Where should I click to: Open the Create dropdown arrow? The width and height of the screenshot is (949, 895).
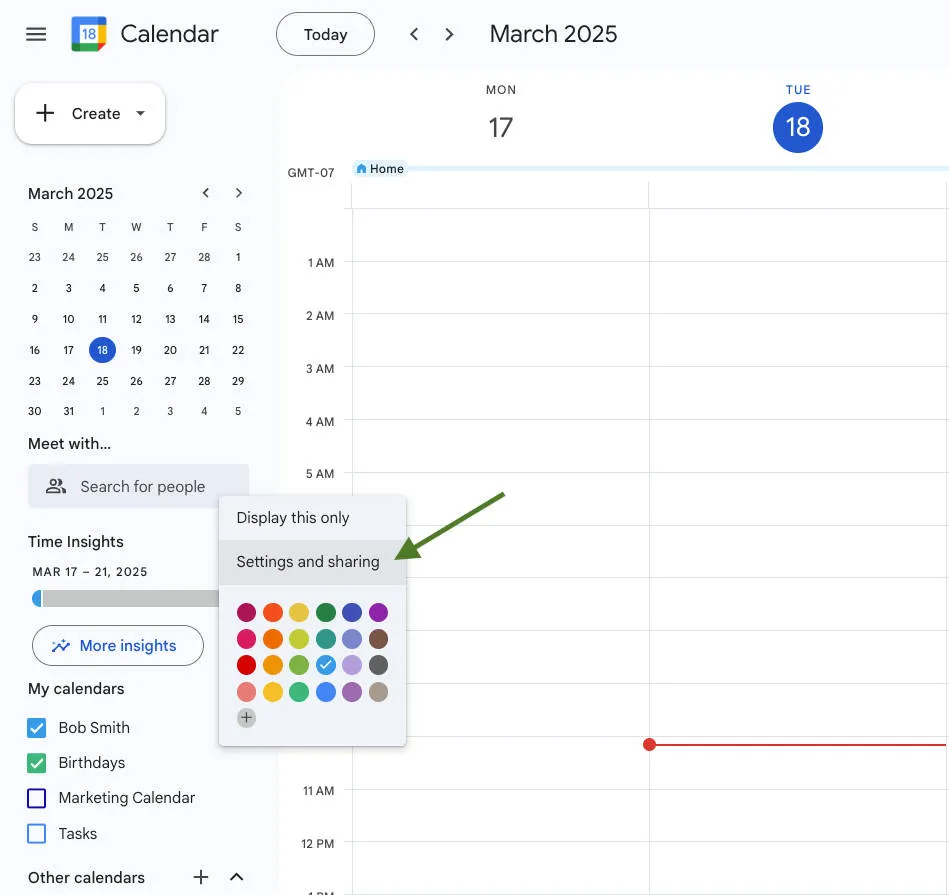pyautogui.click(x=140, y=113)
